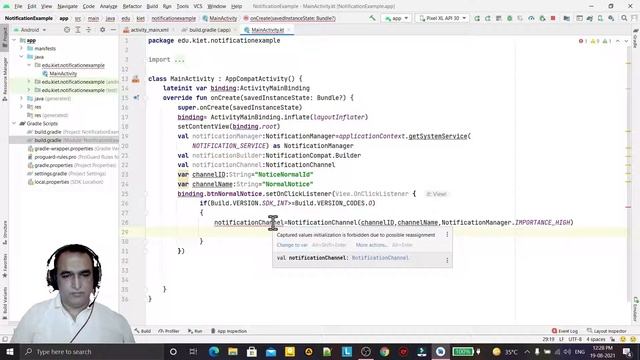640x360 pixels.
Task: Open the Pixel XL API 30 device dropdown
Action: 442,18
